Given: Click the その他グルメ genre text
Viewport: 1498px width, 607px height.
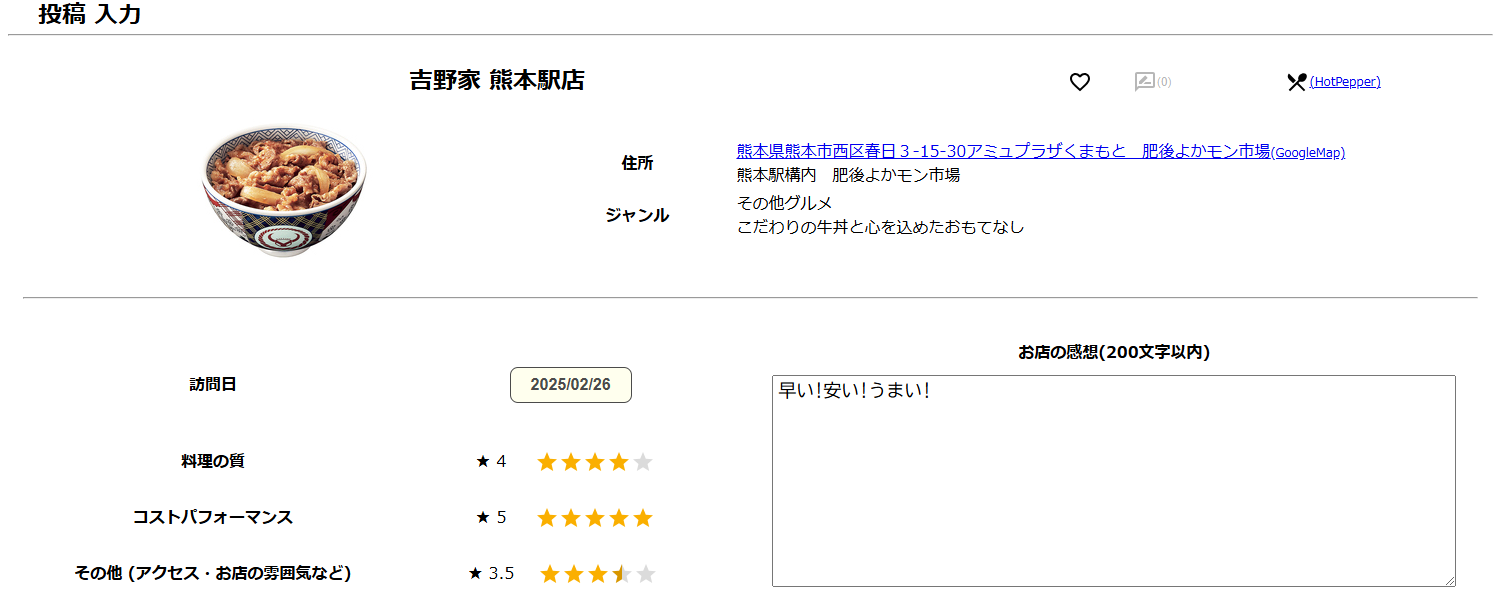Looking at the screenshot, I should 785,203.
